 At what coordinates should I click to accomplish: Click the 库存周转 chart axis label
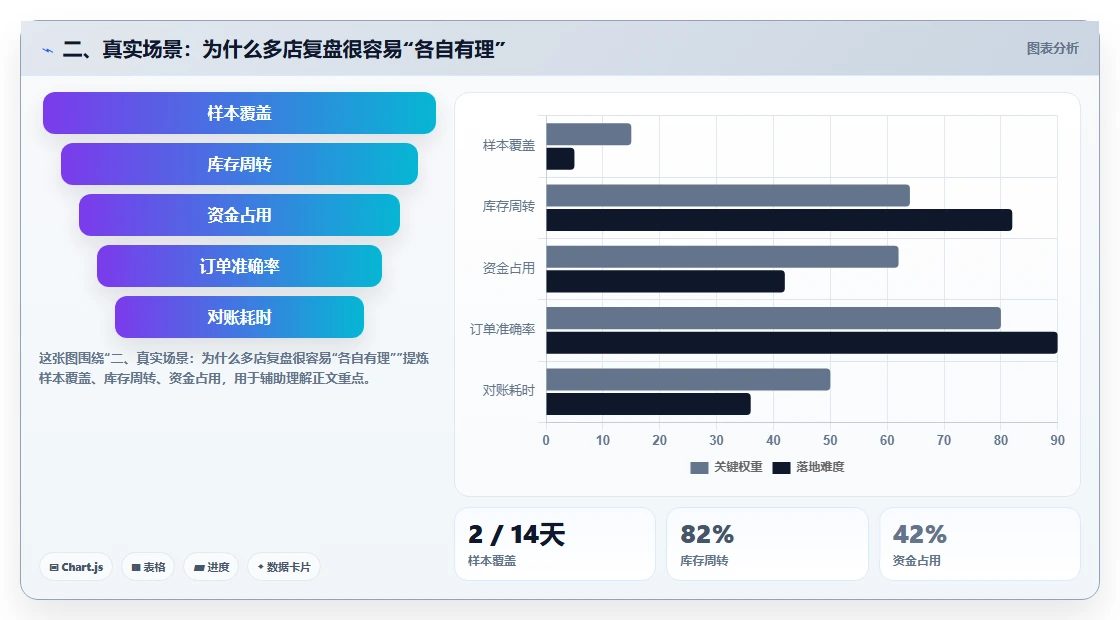509,206
